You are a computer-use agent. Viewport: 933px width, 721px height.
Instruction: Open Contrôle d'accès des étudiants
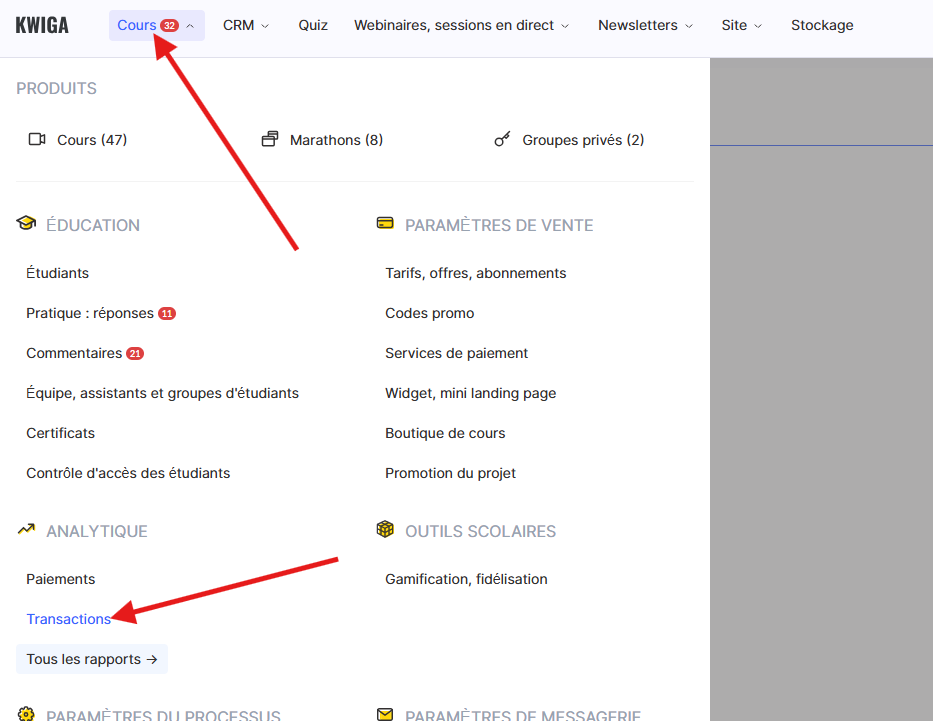pos(128,473)
